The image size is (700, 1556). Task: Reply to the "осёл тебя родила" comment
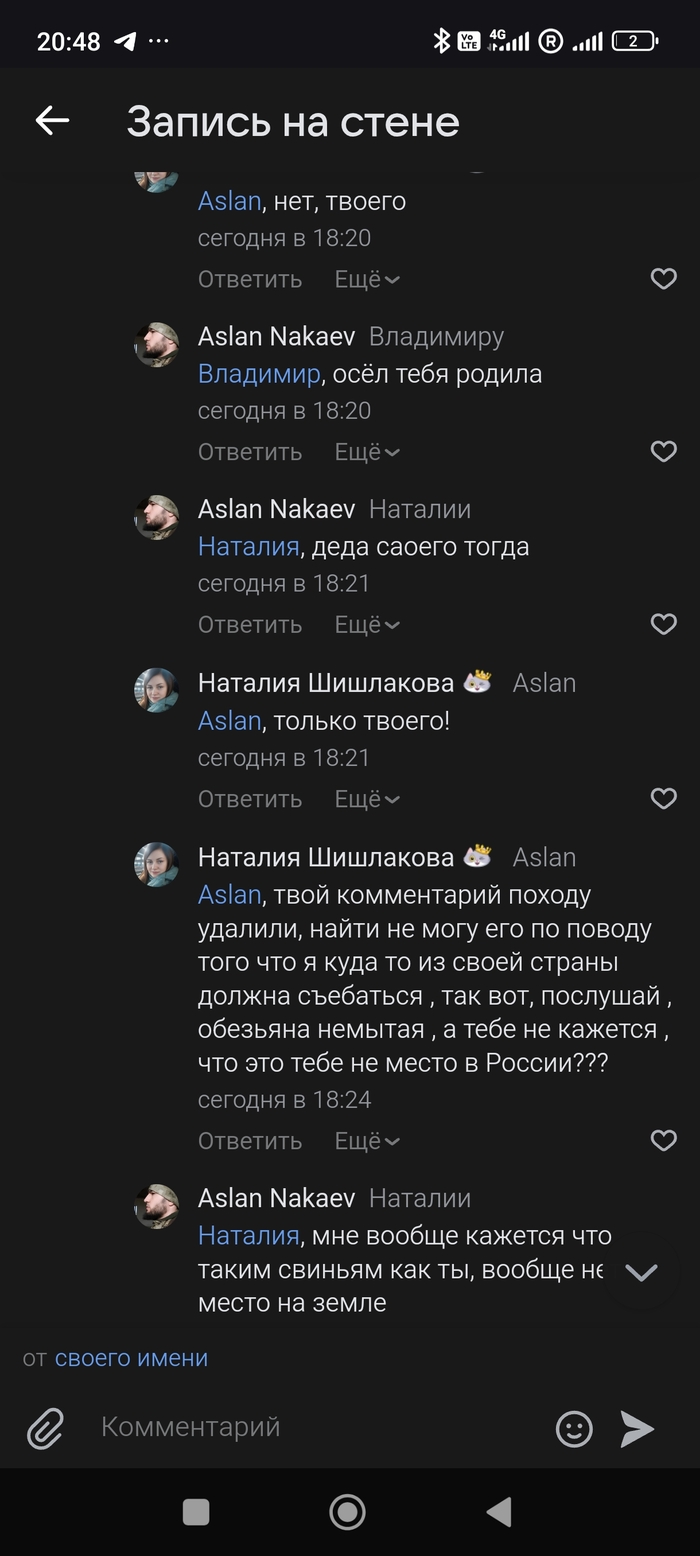coord(250,452)
